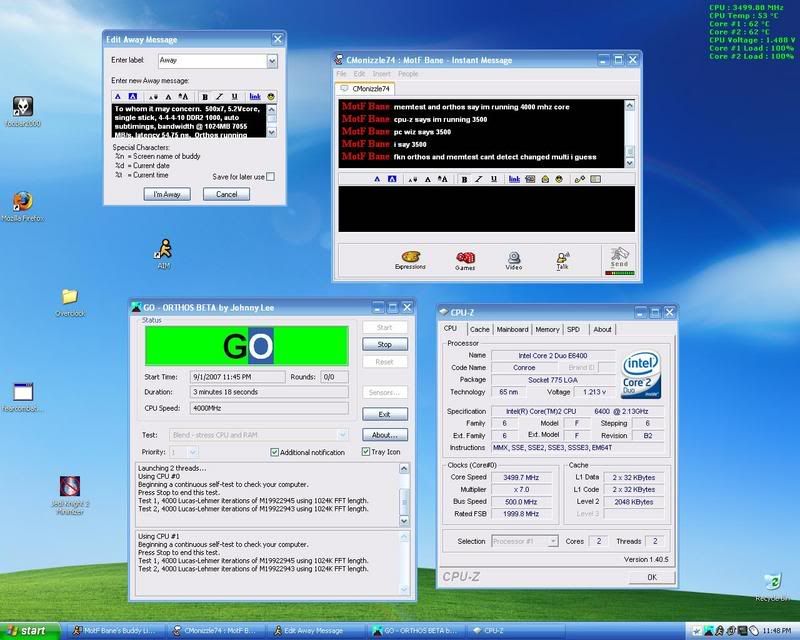Image resolution: width=800 pixels, height=640 pixels.
Task: Switch to the CPU tab in CPU-Z
Action: 451,329
